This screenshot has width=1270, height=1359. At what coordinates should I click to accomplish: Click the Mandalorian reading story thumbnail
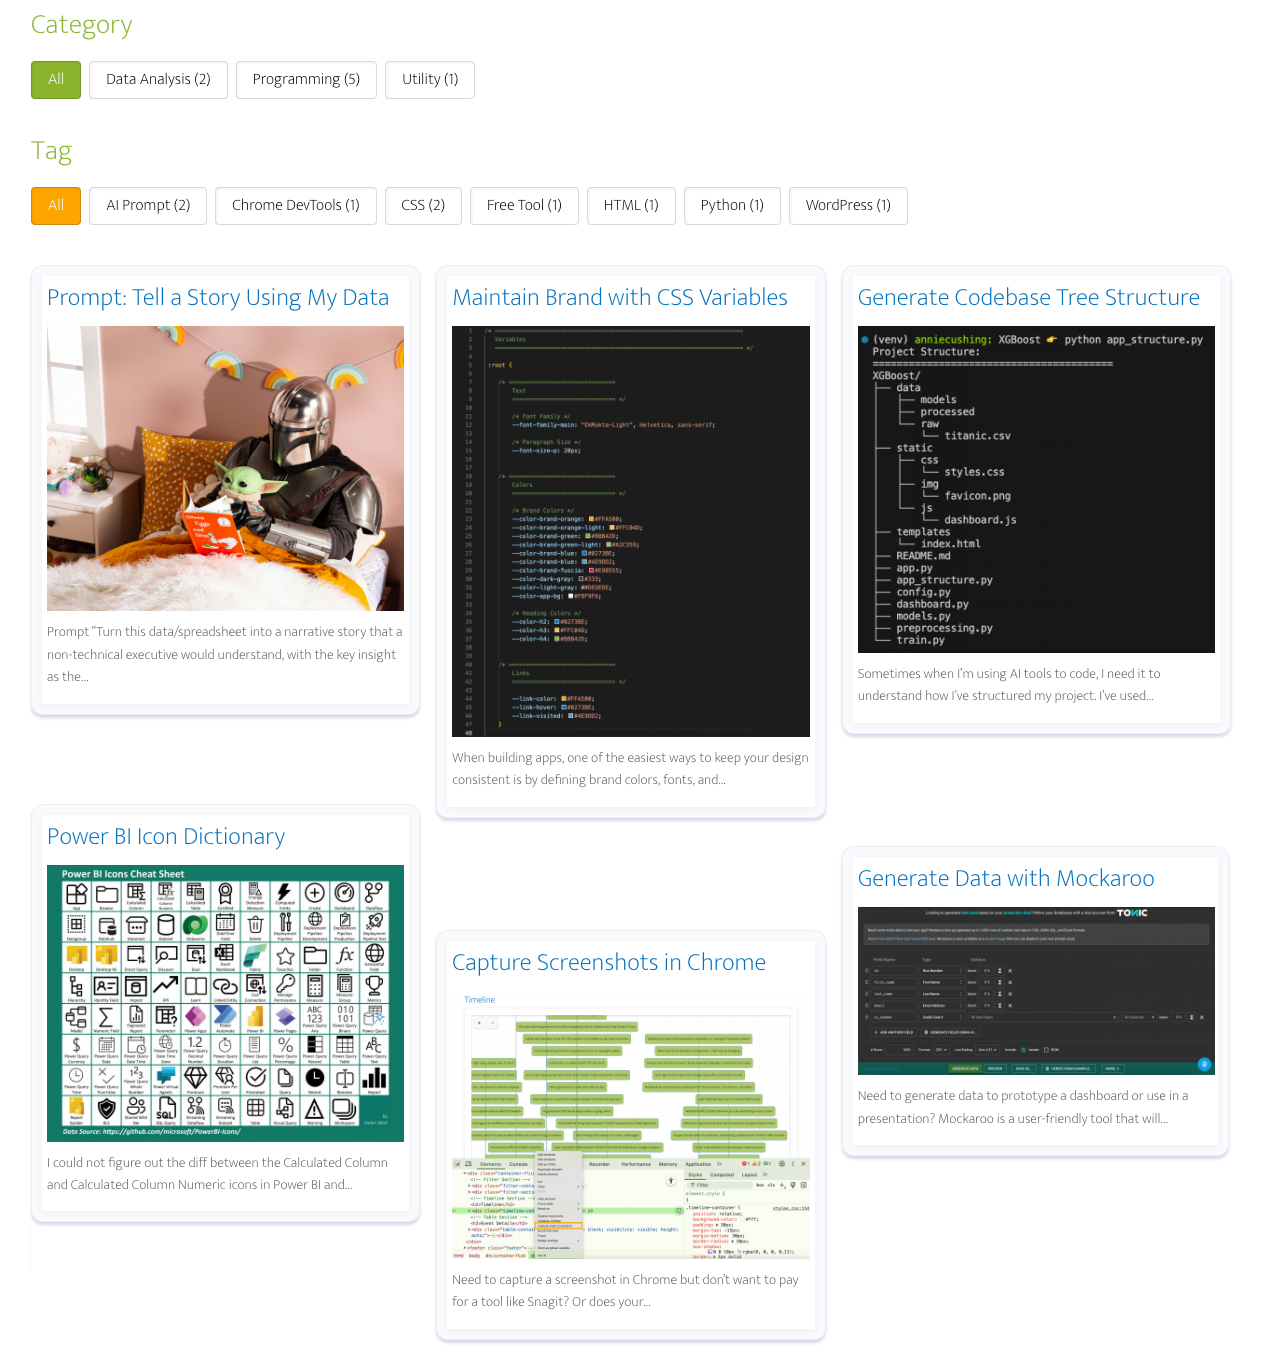225,468
